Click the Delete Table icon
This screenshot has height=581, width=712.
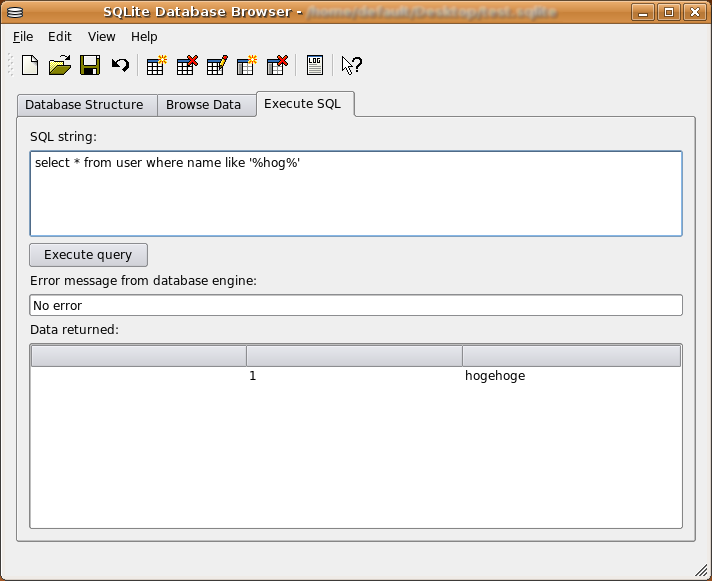186,66
